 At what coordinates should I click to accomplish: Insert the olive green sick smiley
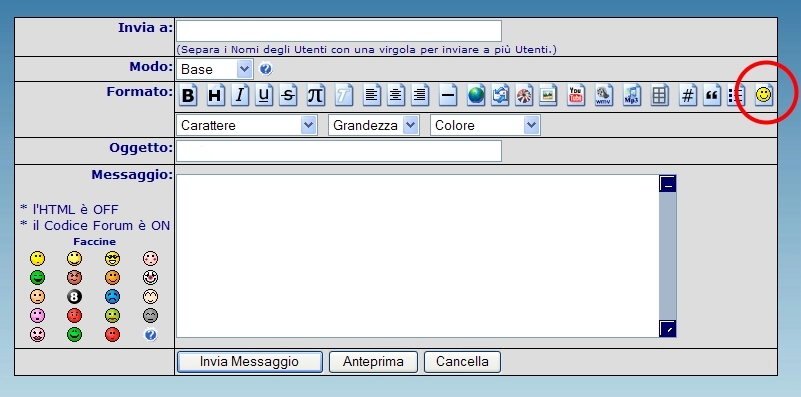pyautogui.click(x=112, y=316)
